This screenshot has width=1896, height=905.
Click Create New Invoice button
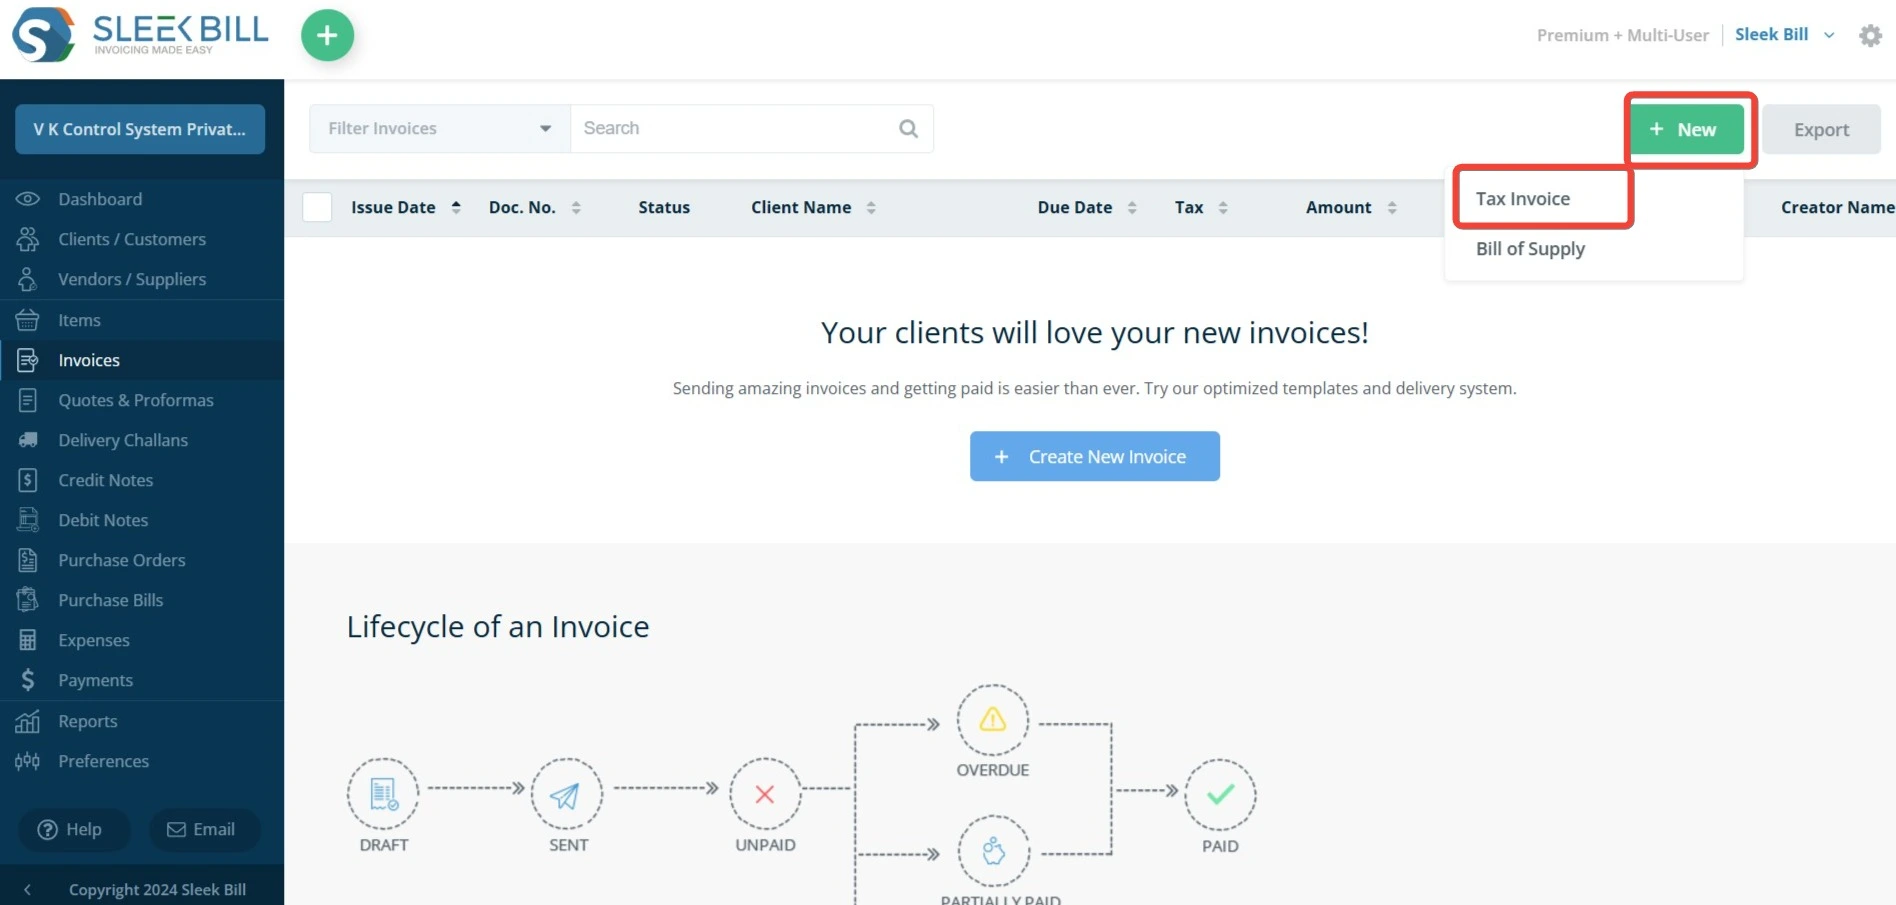coord(1094,456)
